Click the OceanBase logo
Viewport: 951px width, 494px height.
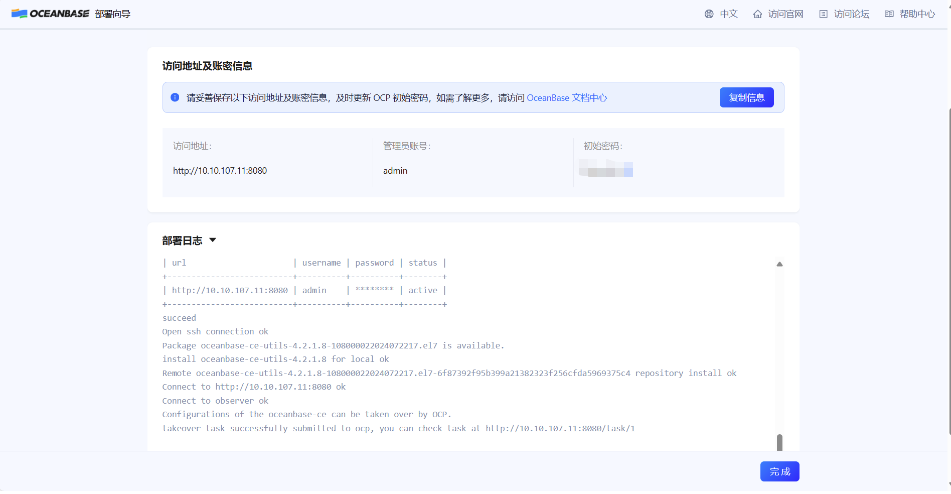click(x=50, y=13)
